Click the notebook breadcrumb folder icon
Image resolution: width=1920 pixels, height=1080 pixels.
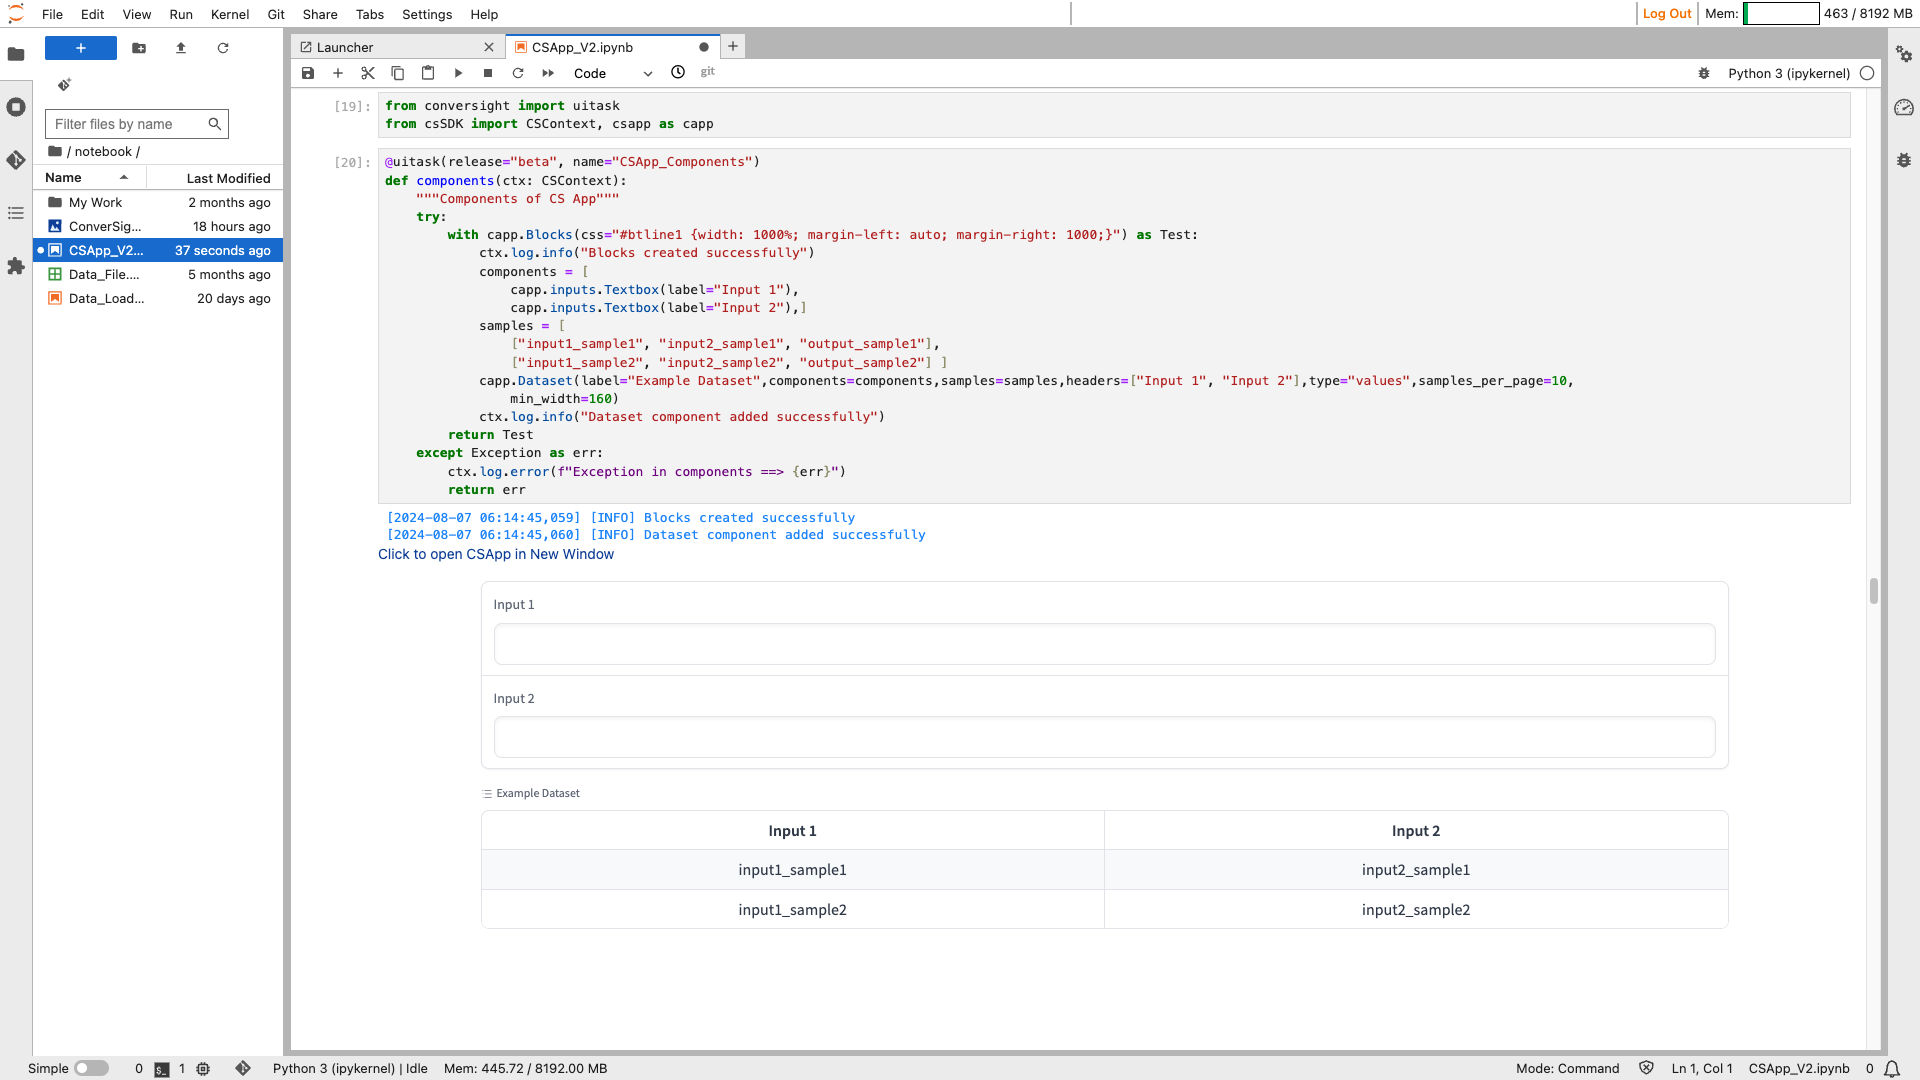click(x=55, y=151)
